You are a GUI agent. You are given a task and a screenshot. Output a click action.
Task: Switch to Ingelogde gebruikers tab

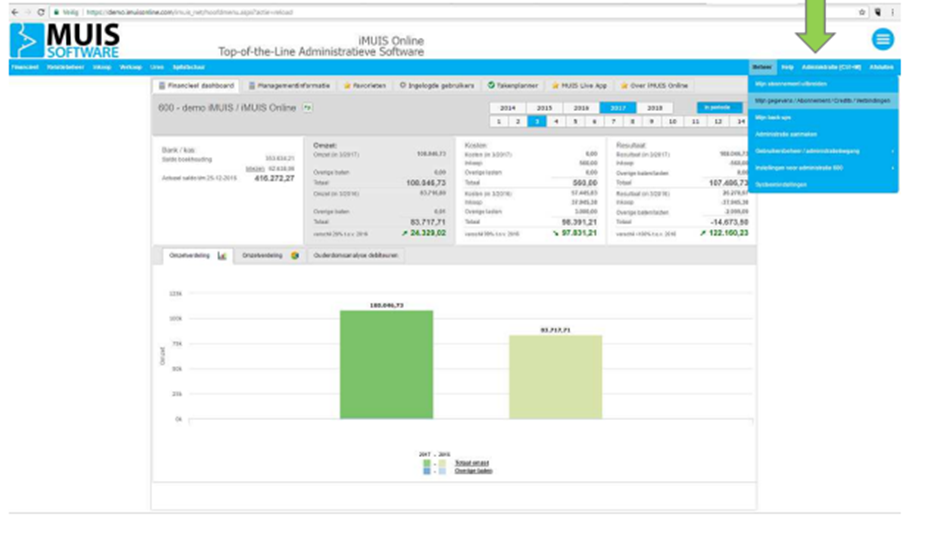click(437, 86)
